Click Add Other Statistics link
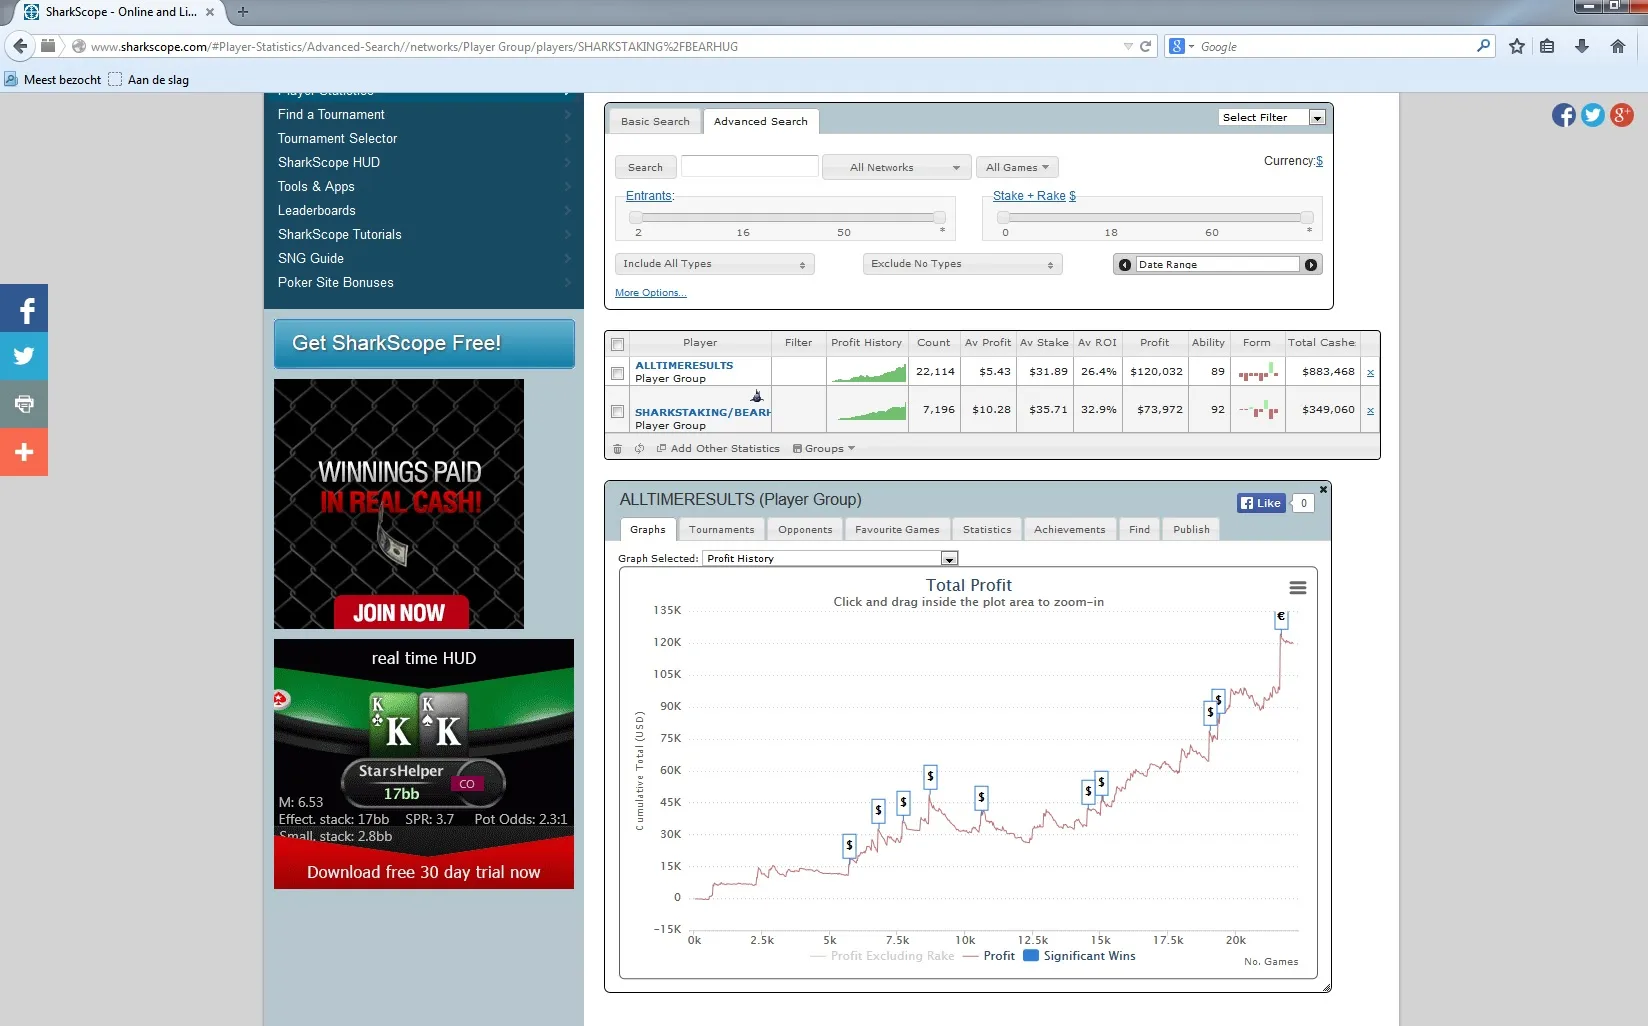 718,449
